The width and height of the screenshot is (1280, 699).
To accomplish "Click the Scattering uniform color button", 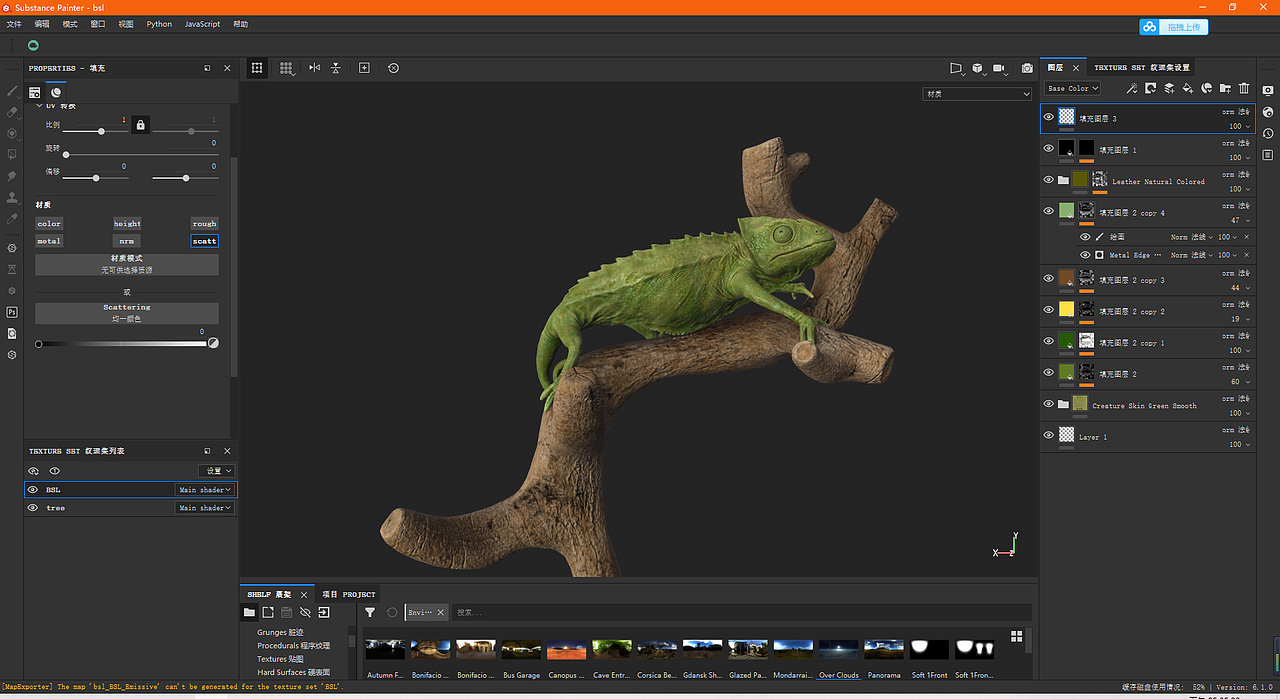I will coord(127,313).
